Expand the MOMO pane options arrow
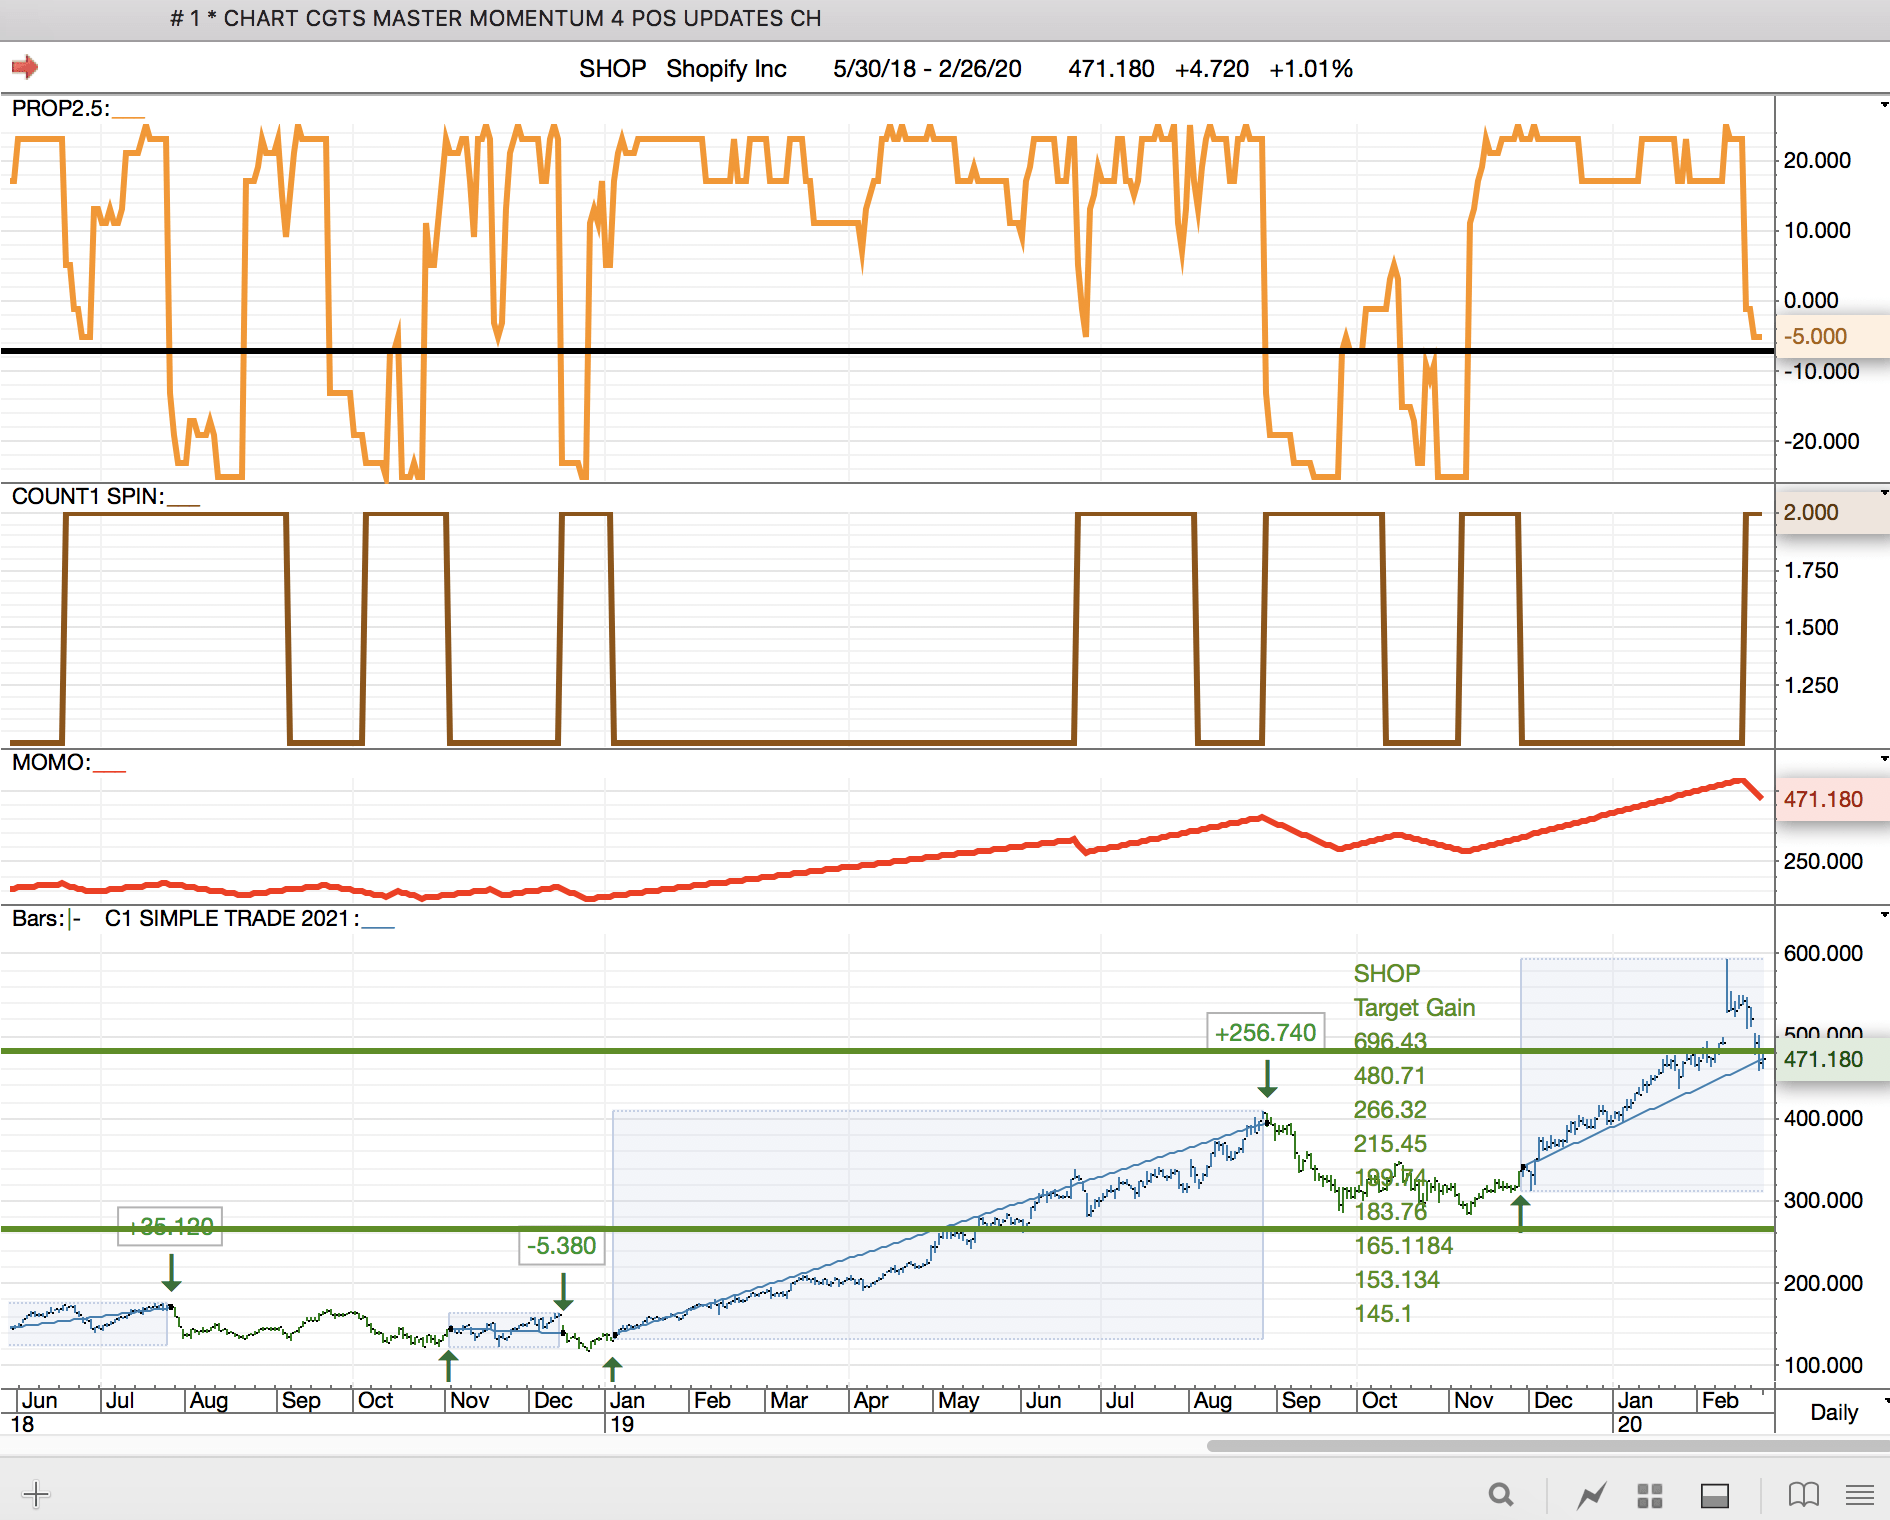 pyautogui.click(x=1884, y=759)
